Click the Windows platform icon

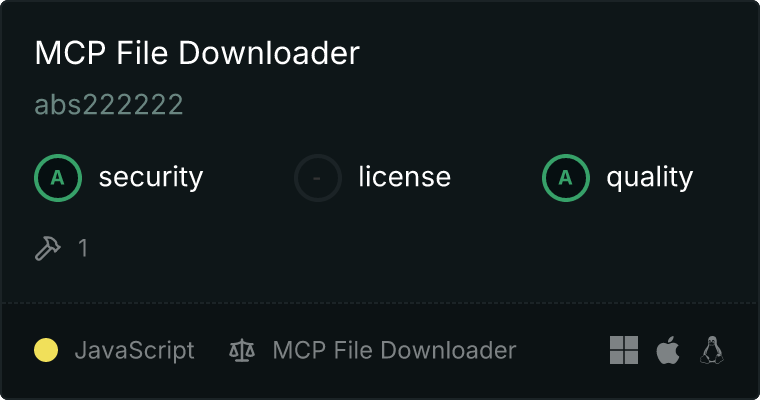point(624,350)
